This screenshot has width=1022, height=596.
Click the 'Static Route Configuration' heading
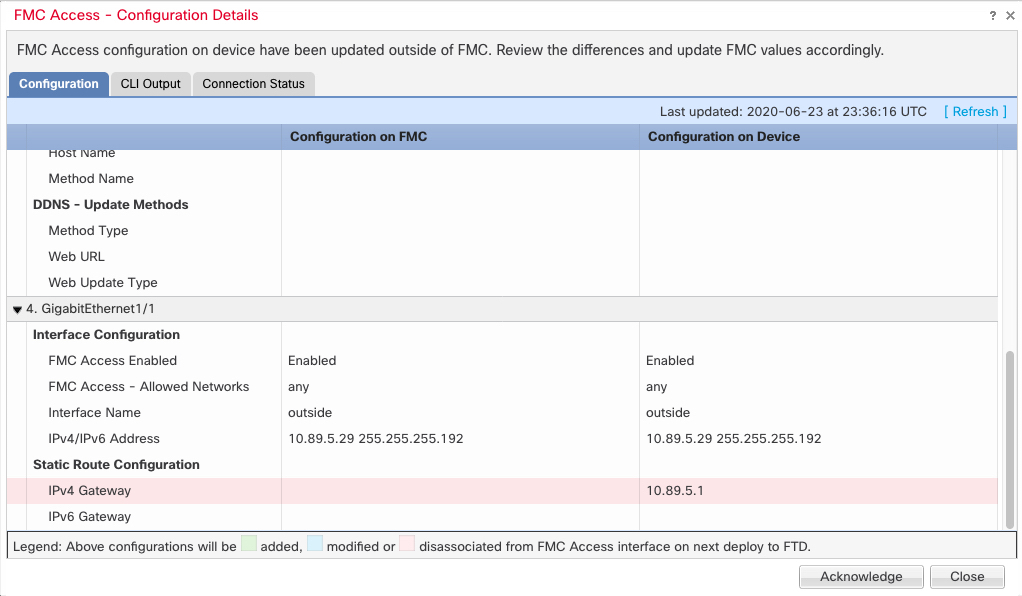116,465
